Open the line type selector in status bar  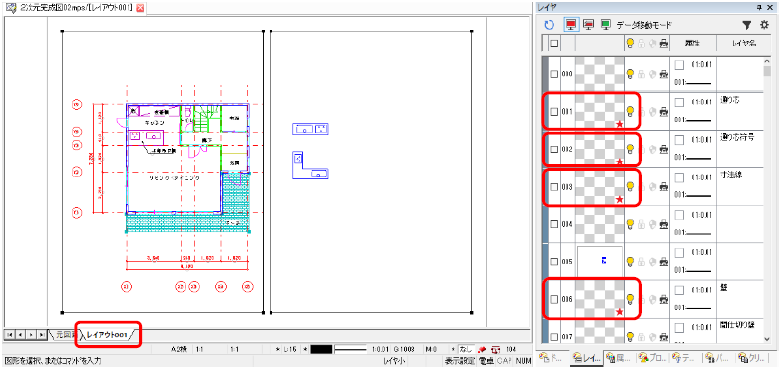tap(350, 349)
